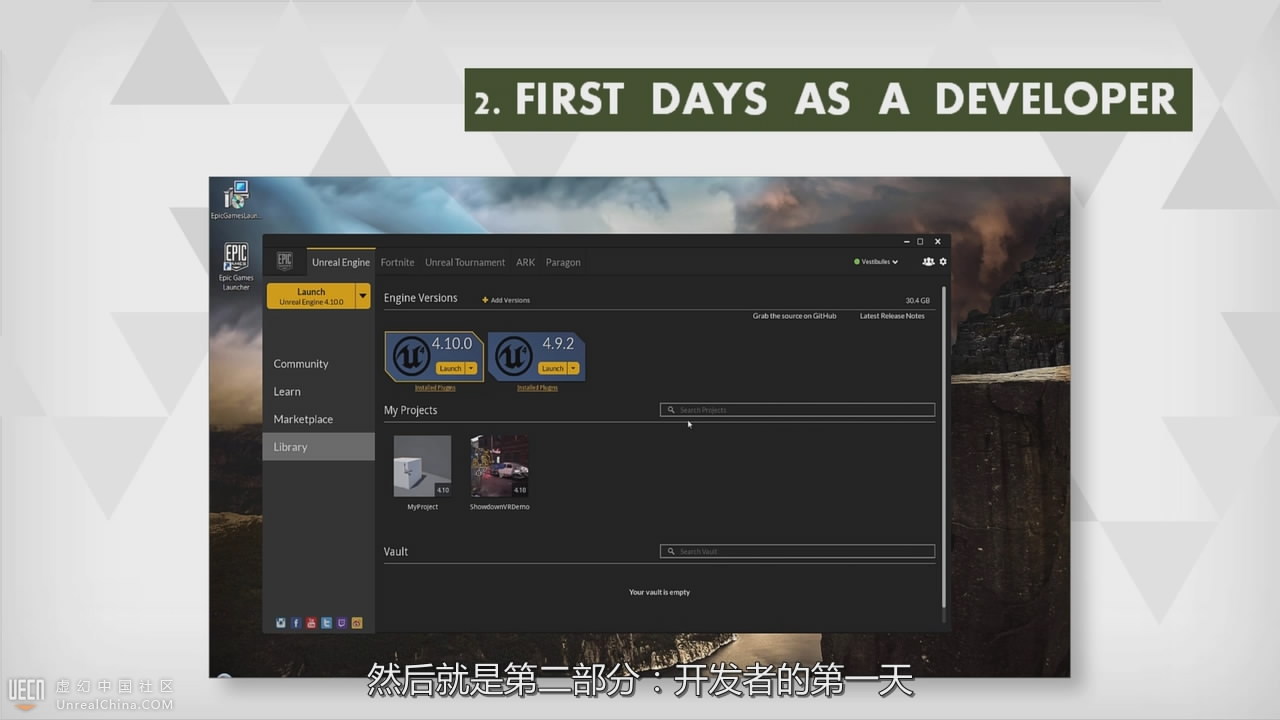Switch to the ARK tab
Screen dimensions: 1280x720
525,262
